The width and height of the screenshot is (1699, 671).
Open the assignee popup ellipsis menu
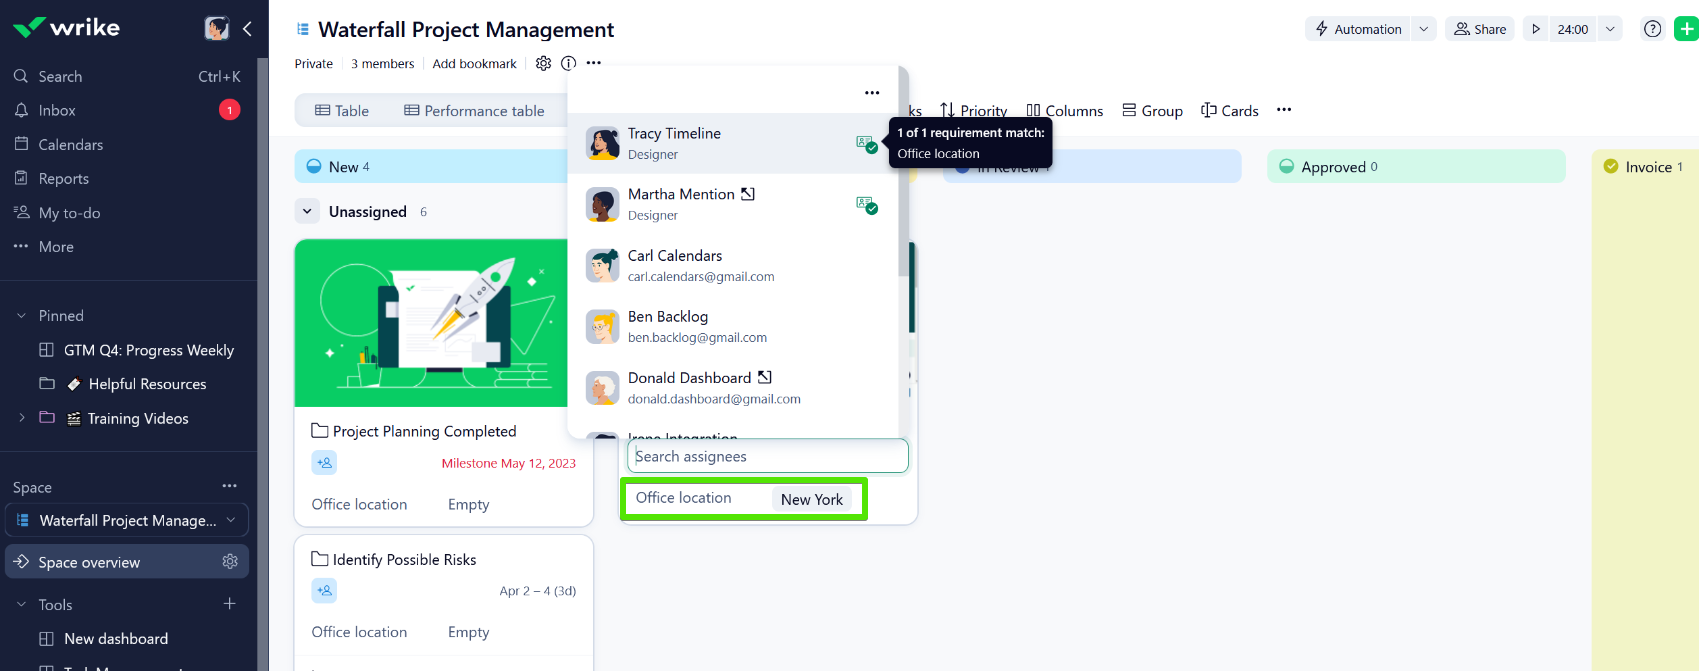pos(872,92)
